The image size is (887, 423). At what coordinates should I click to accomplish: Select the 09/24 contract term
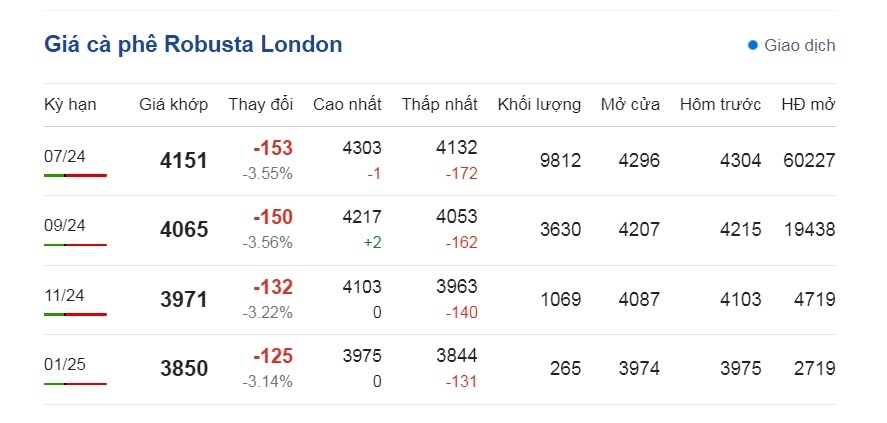[64, 225]
